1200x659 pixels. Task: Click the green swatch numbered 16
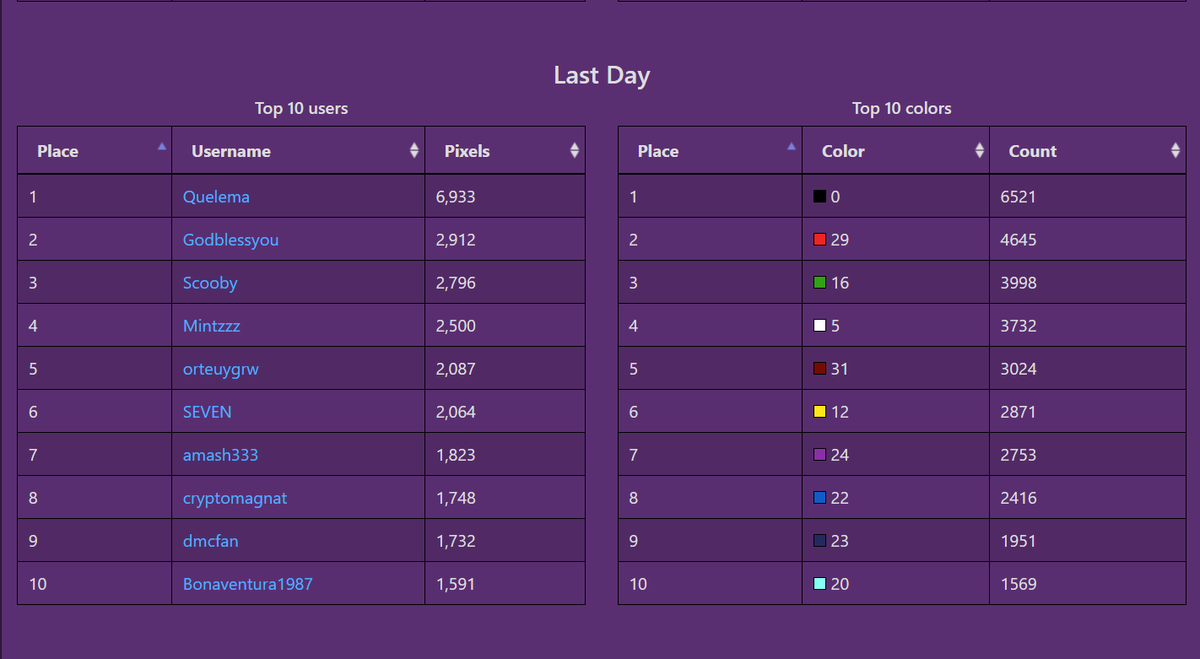pyautogui.click(x=820, y=283)
